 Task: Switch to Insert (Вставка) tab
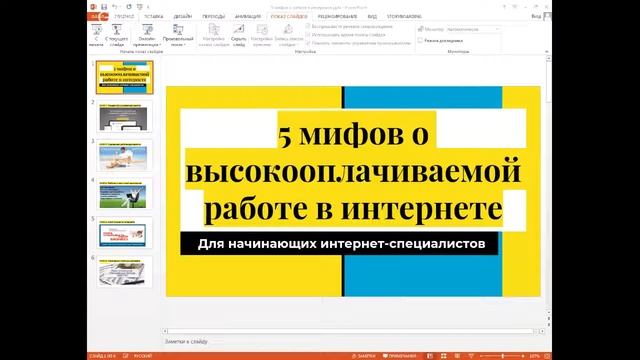tap(153, 16)
